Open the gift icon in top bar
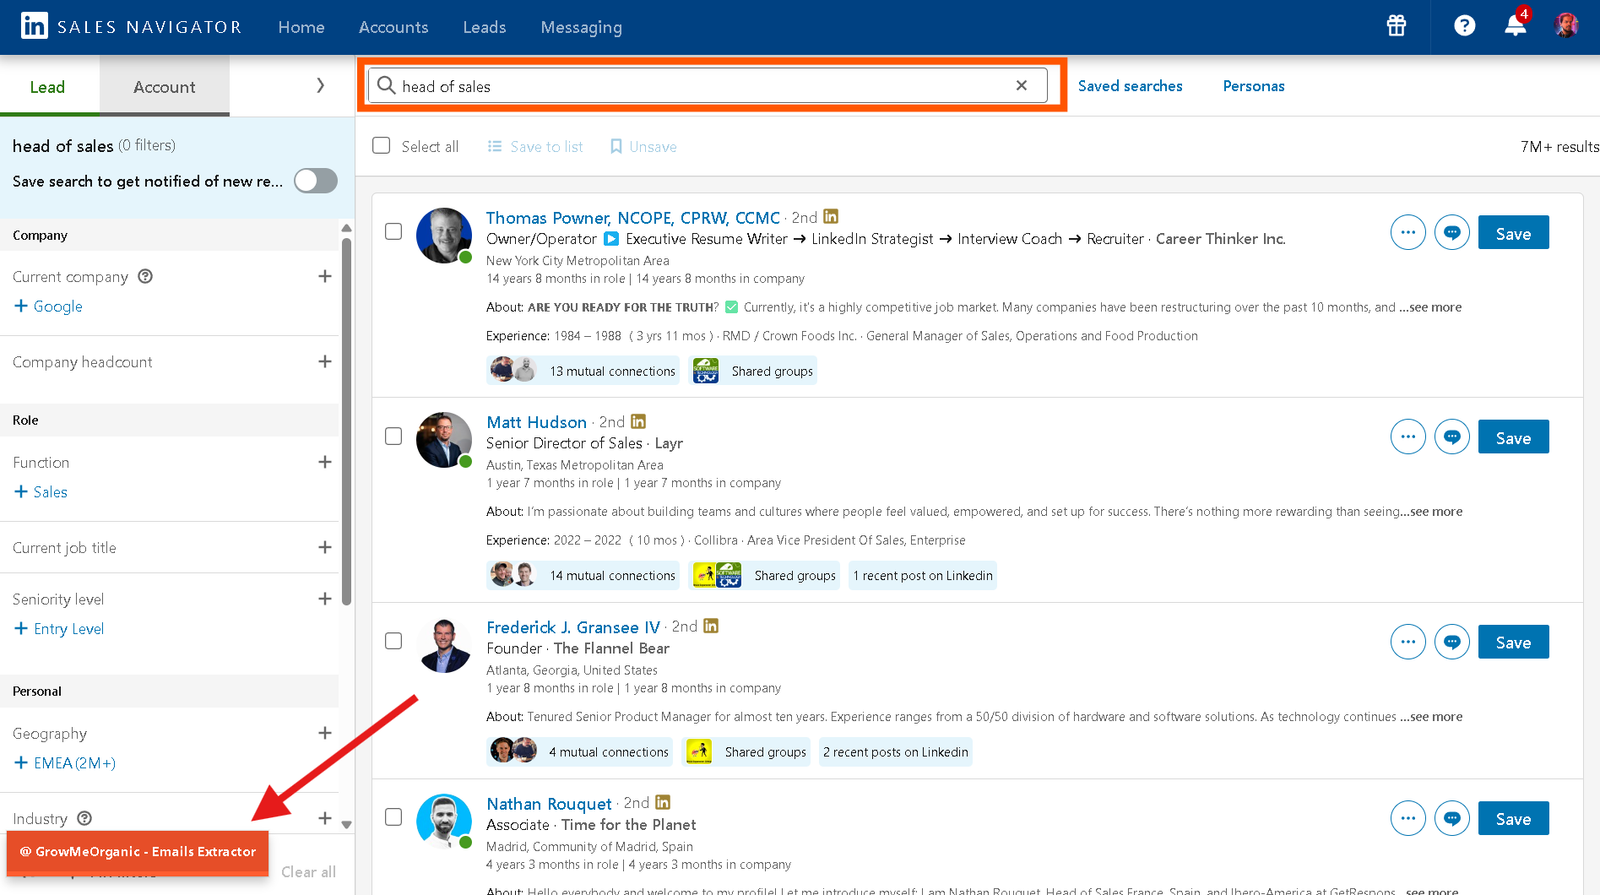This screenshot has height=895, width=1600. pyautogui.click(x=1396, y=26)
